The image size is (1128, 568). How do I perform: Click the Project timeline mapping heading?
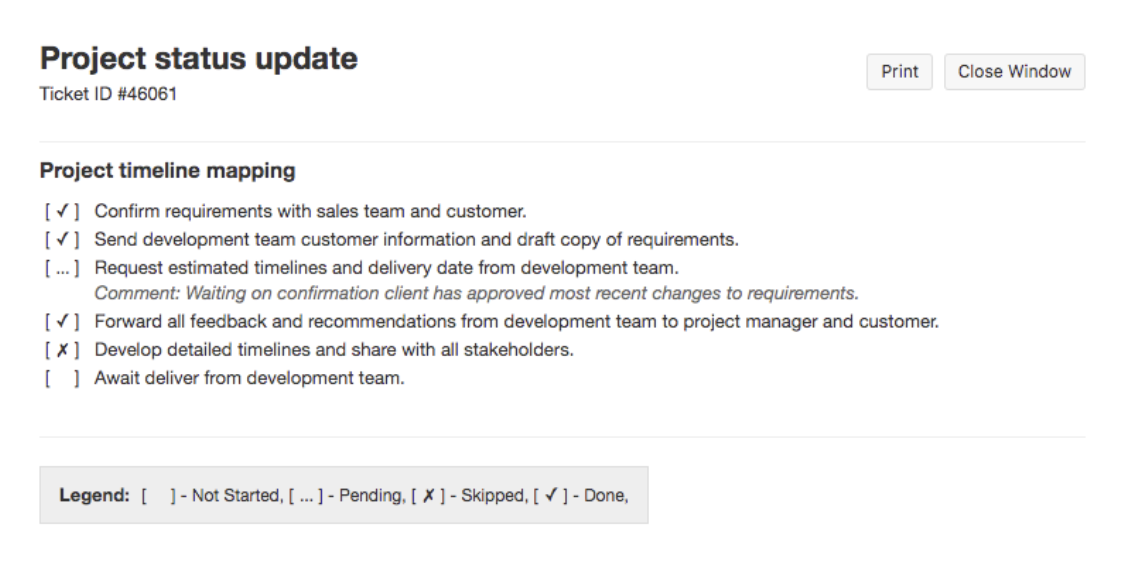168,170
